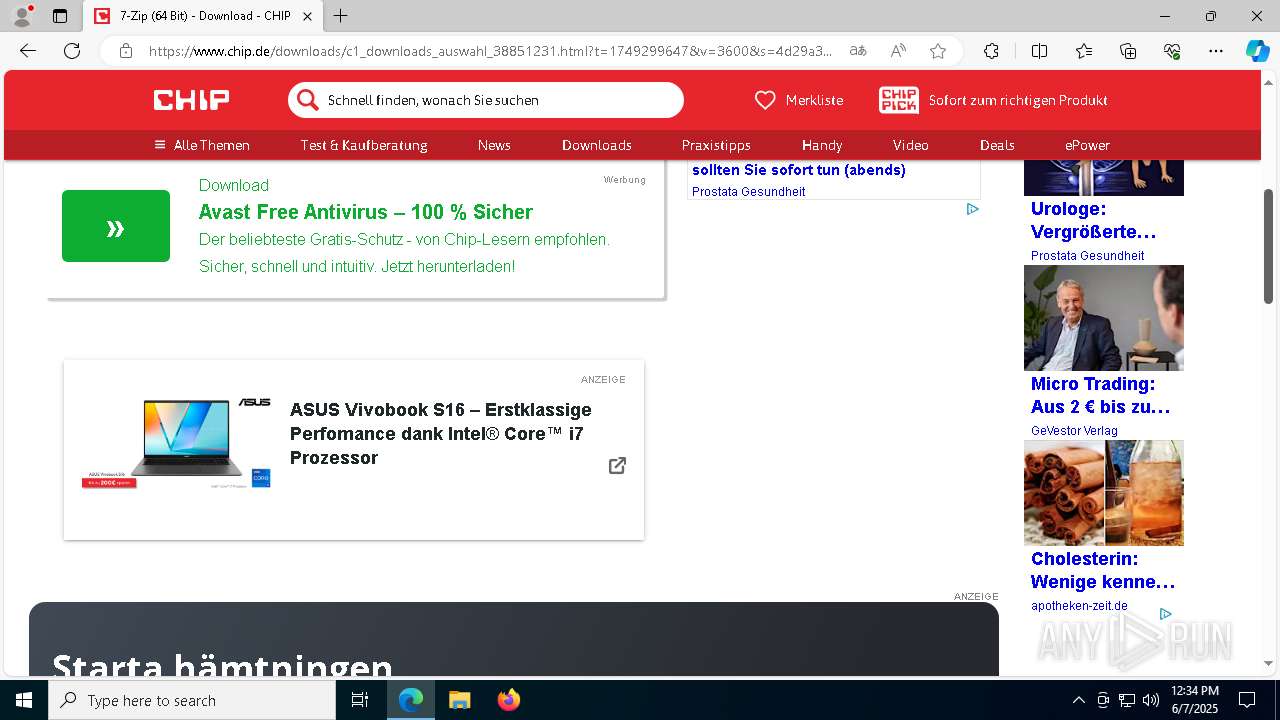Click apotheken-zeit.de advertiser text

pos(1079,606)
